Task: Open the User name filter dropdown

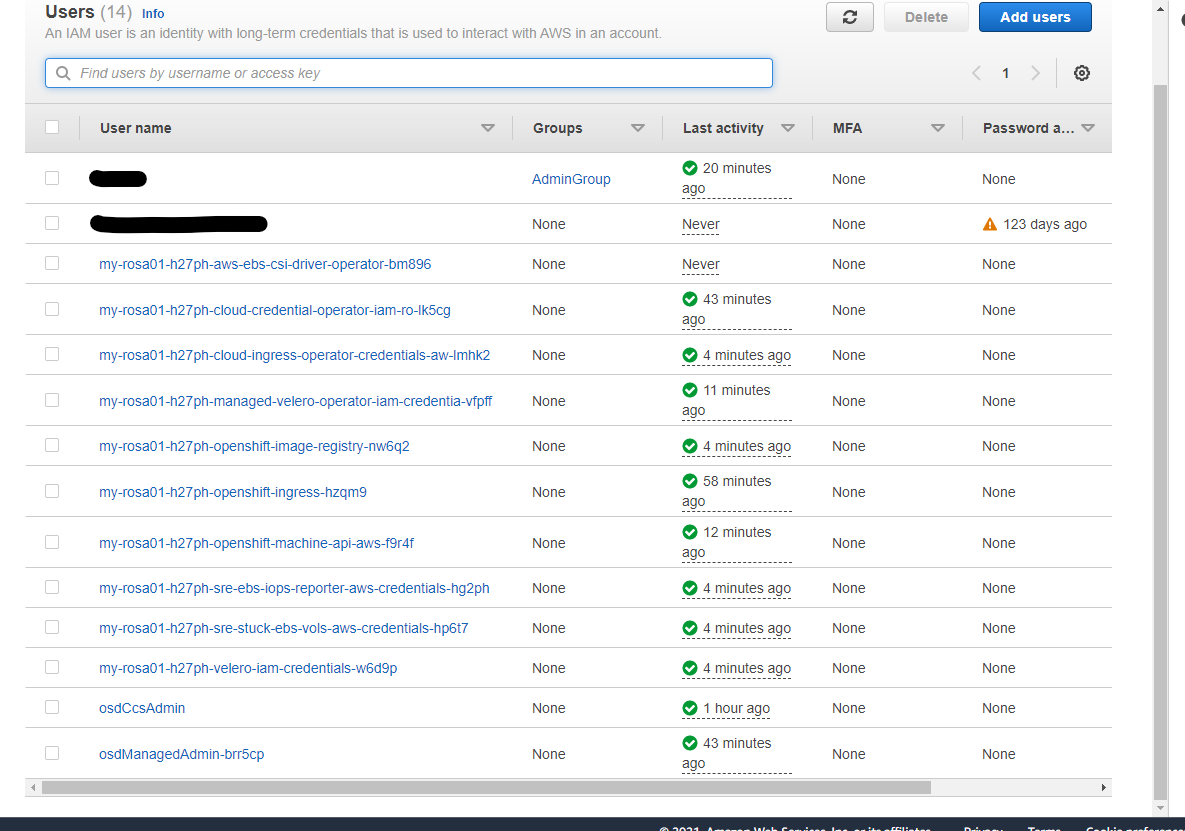Action: (x=488, y=127)
